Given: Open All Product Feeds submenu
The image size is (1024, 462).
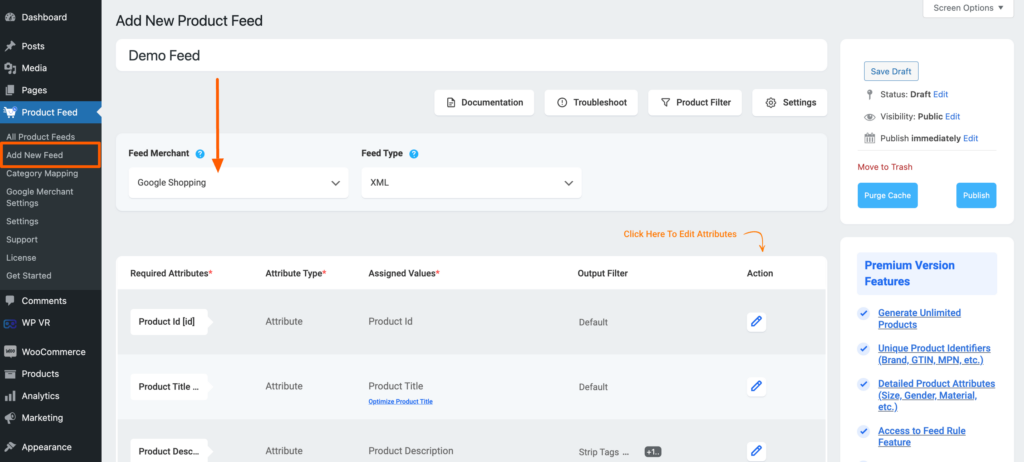Looking at the screenshot, I should tap(40, 137).
